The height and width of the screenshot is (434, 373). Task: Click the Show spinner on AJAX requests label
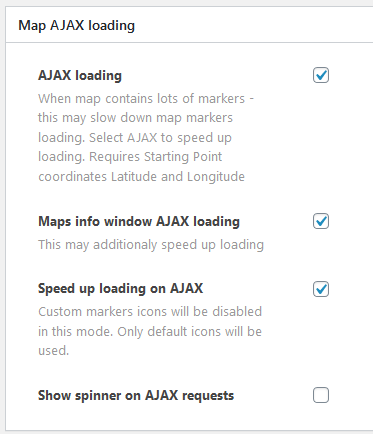point(136,396)
